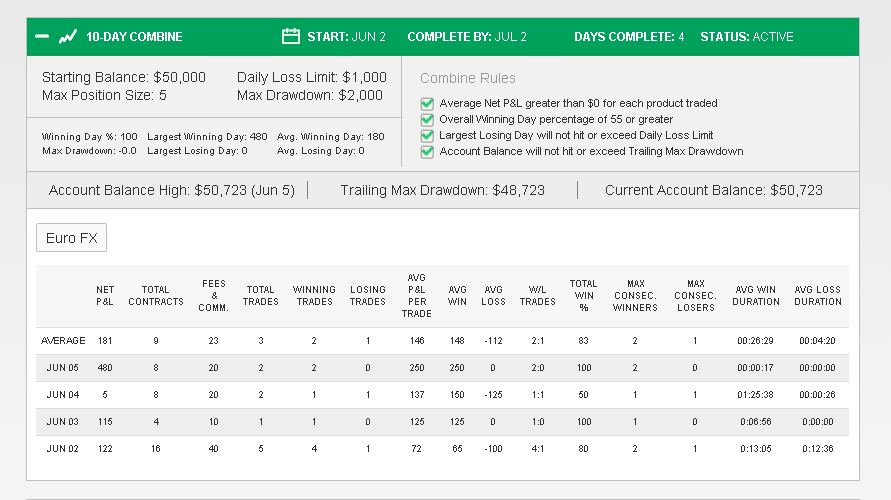
Task: Click the -125 avg loss on JUN 04
Action: pyautogui.click(x=493, y=395)
